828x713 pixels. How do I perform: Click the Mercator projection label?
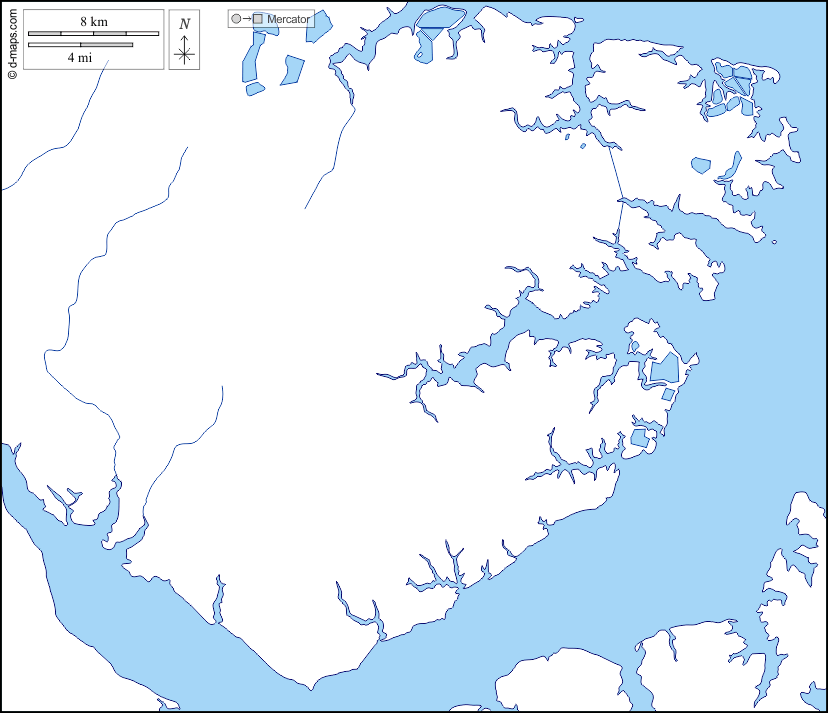point(289,19)
